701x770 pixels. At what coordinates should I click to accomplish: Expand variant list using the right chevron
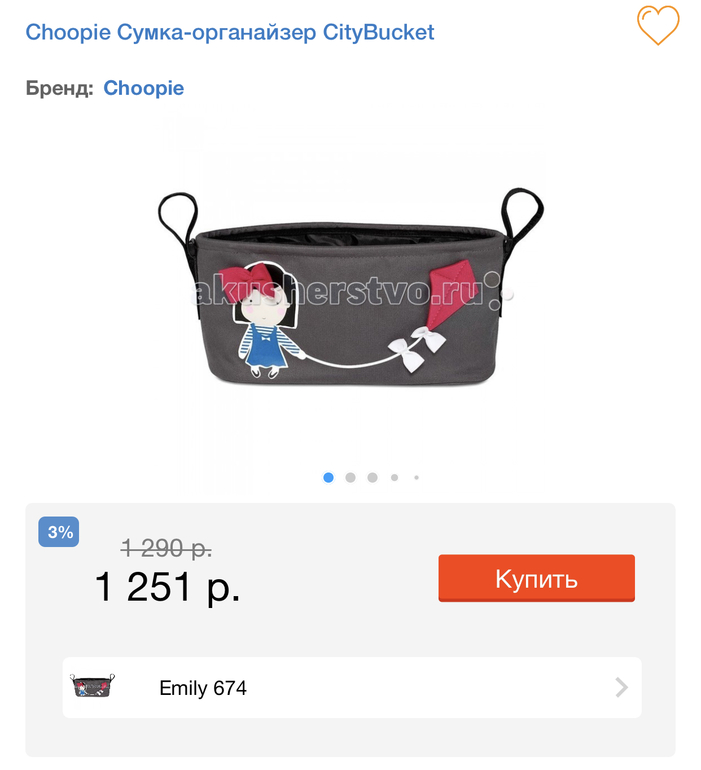(621, 688)
